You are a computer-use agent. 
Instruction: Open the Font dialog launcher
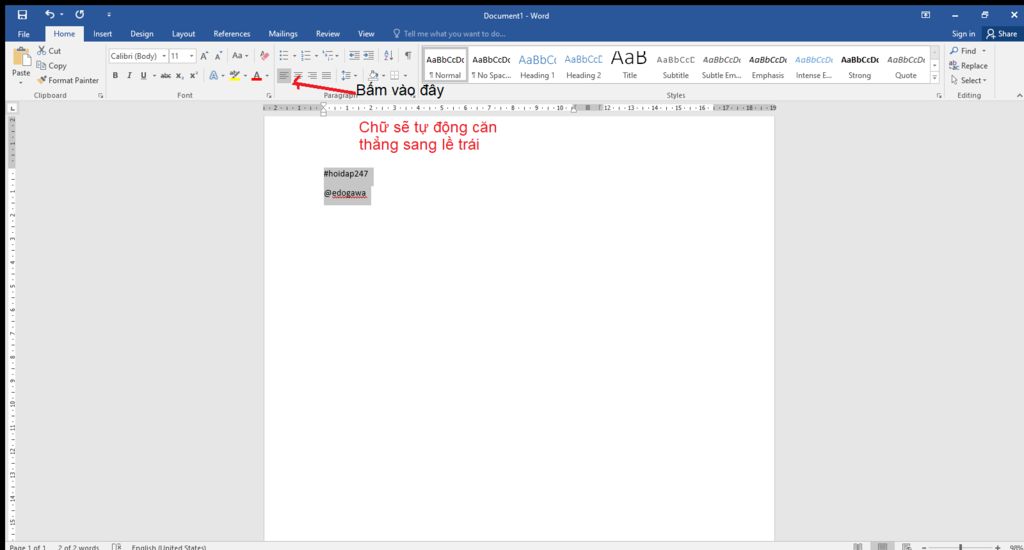click(x=268, y=95)
